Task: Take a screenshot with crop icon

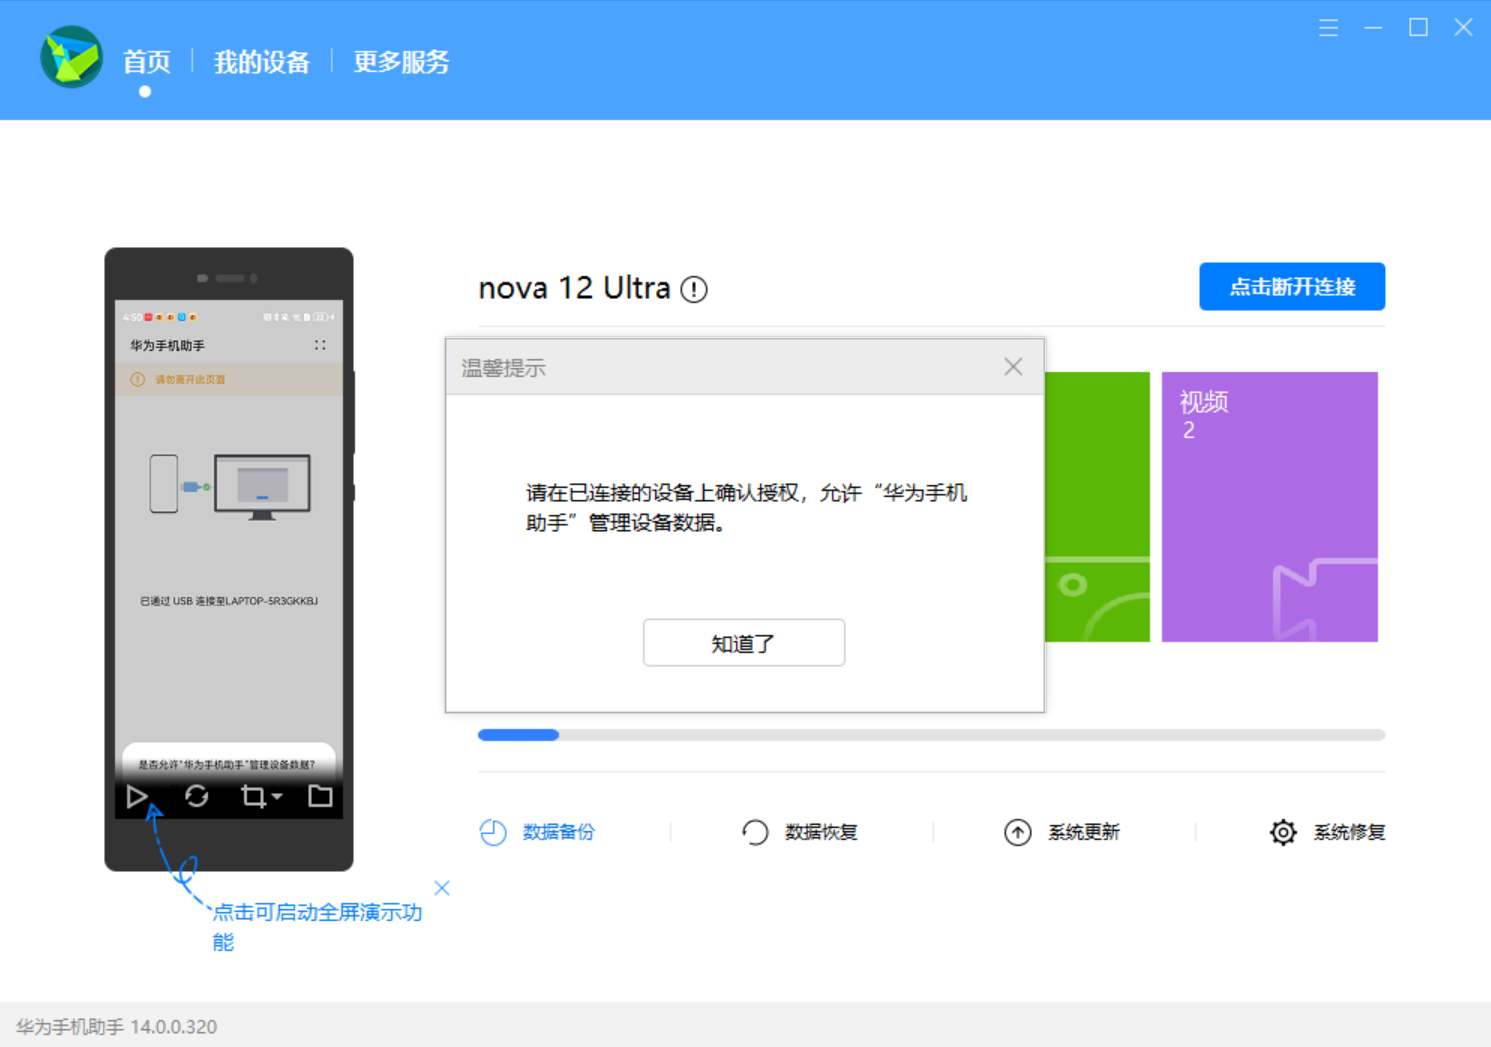Action: [253, 797]
